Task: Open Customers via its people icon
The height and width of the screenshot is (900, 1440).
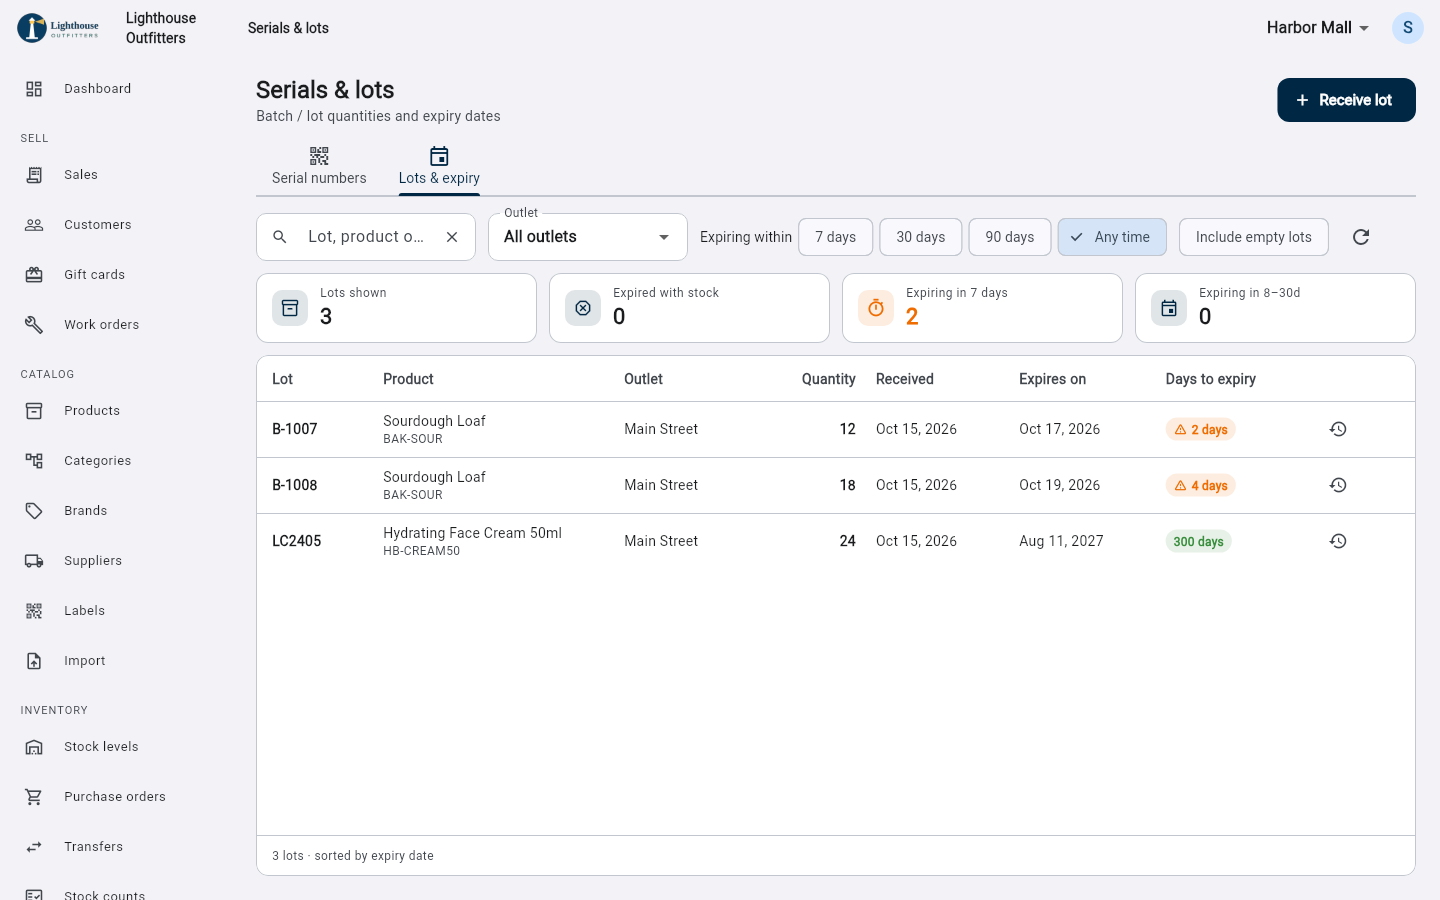Action: pyautogui.click(x=34, y=225)
